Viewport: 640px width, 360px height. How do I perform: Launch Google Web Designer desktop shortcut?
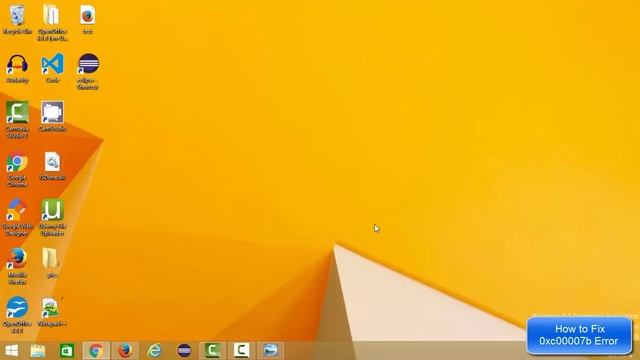17,218
